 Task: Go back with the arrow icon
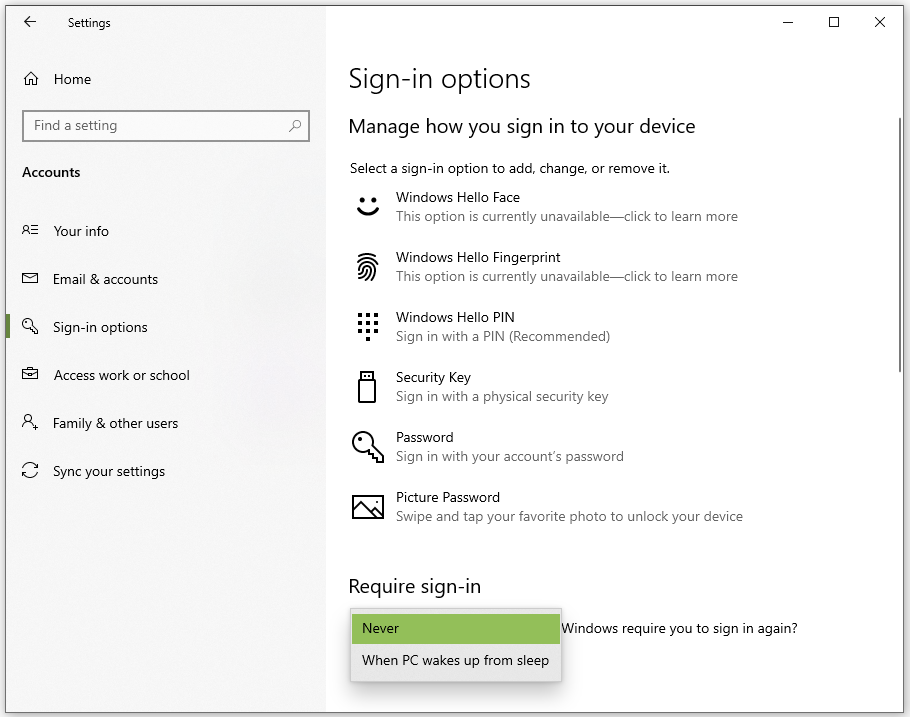point(30,22)
